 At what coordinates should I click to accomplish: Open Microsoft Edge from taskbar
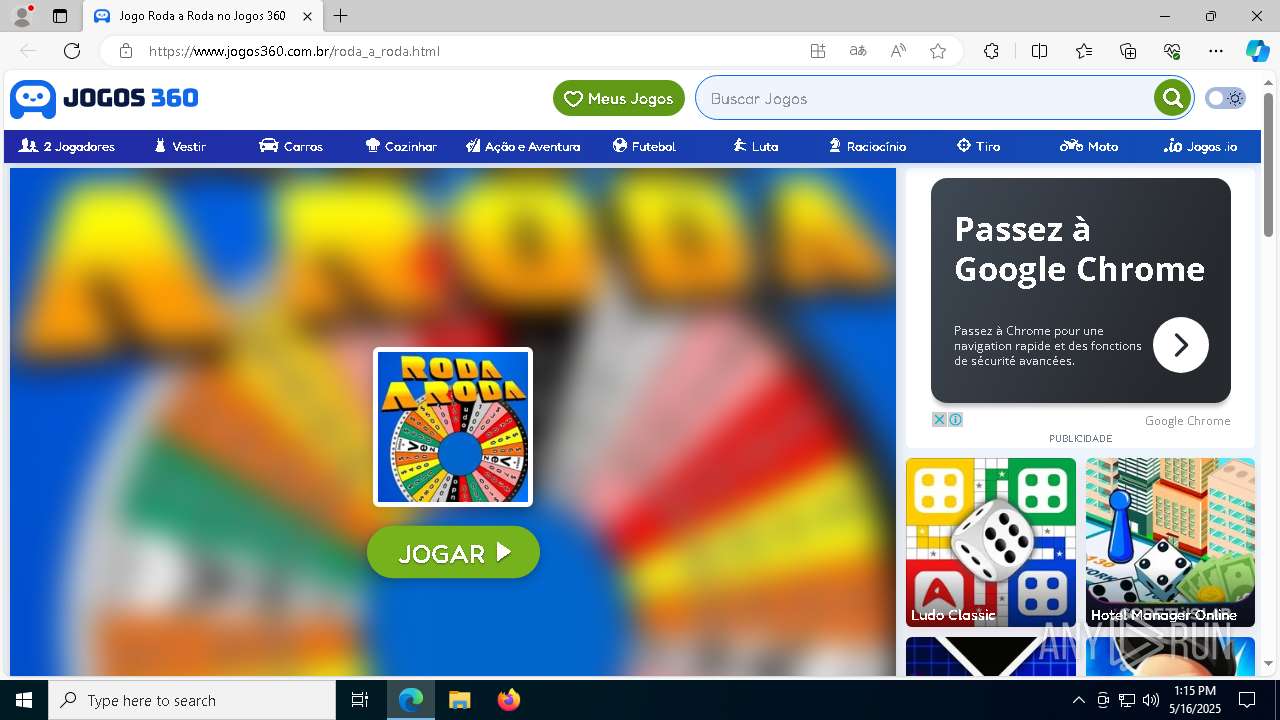pos(411,700)
